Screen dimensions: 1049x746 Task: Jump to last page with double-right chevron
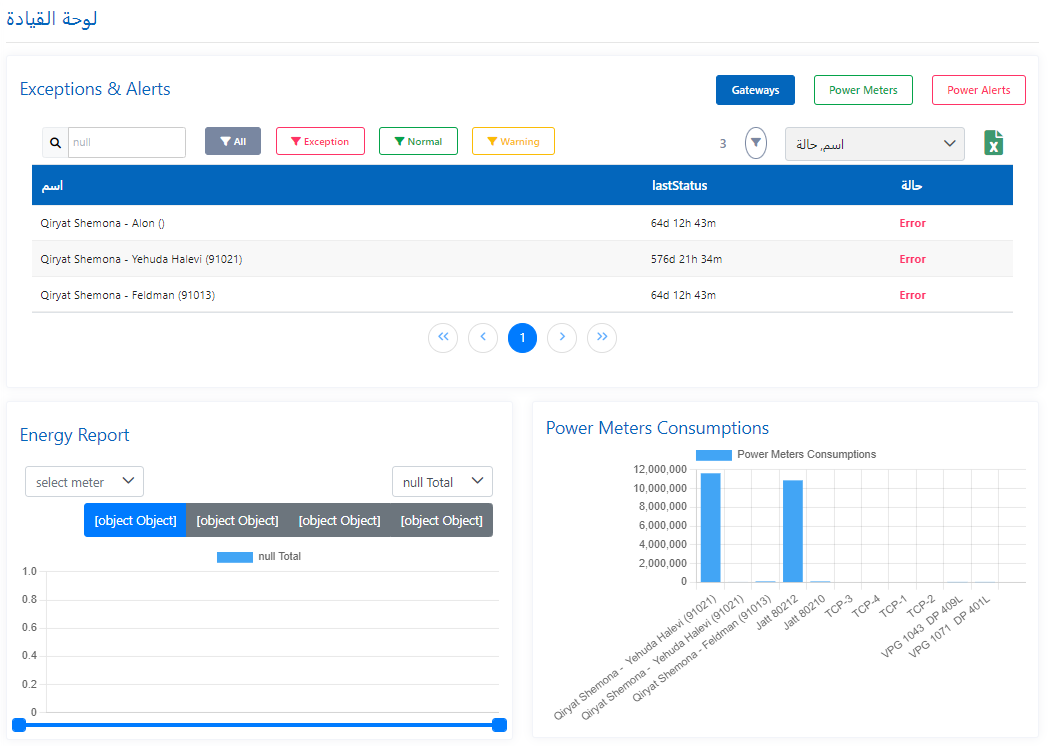(x=601, y=338)
